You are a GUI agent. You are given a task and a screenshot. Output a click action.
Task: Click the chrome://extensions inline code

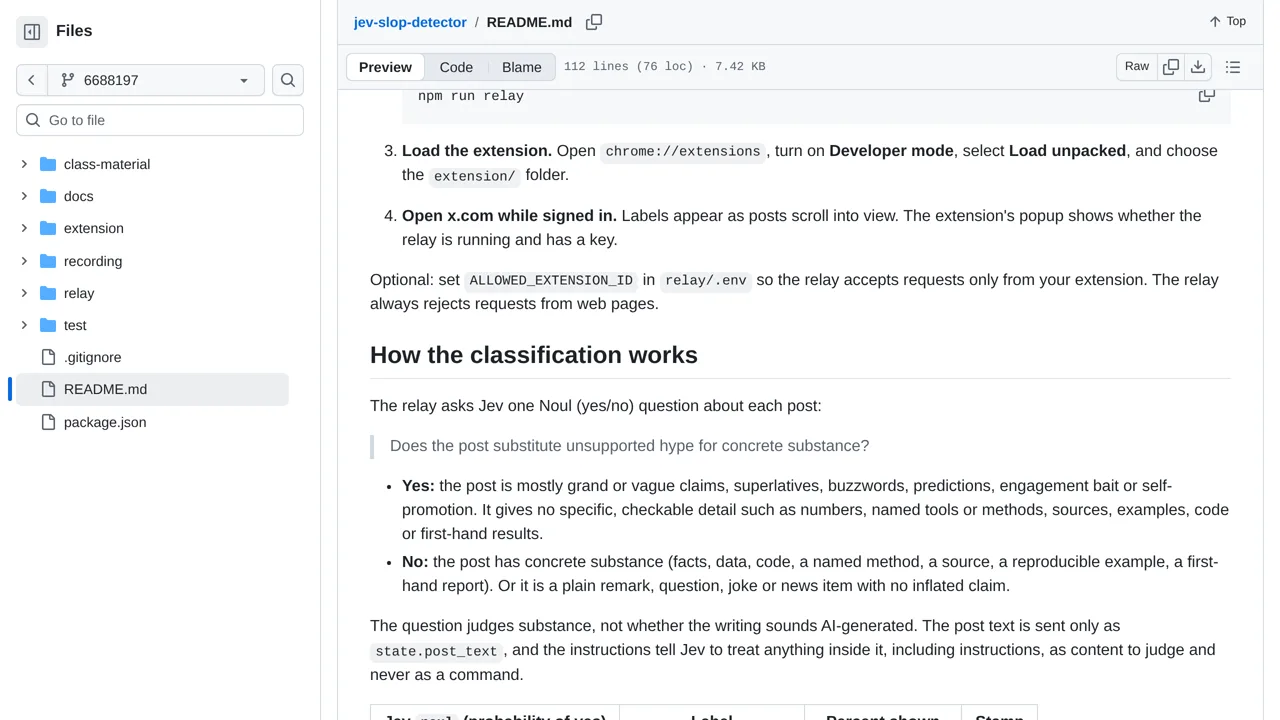coord(683,152)
